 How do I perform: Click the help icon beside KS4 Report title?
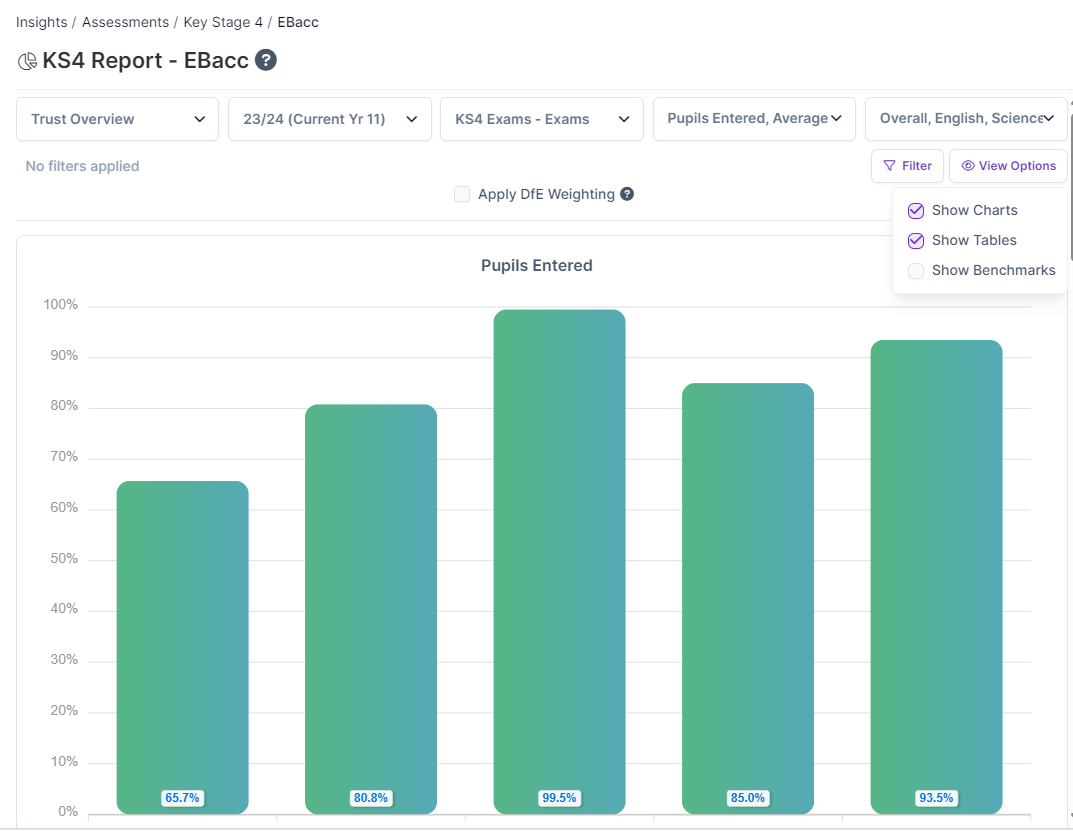(x=265, y=60)
